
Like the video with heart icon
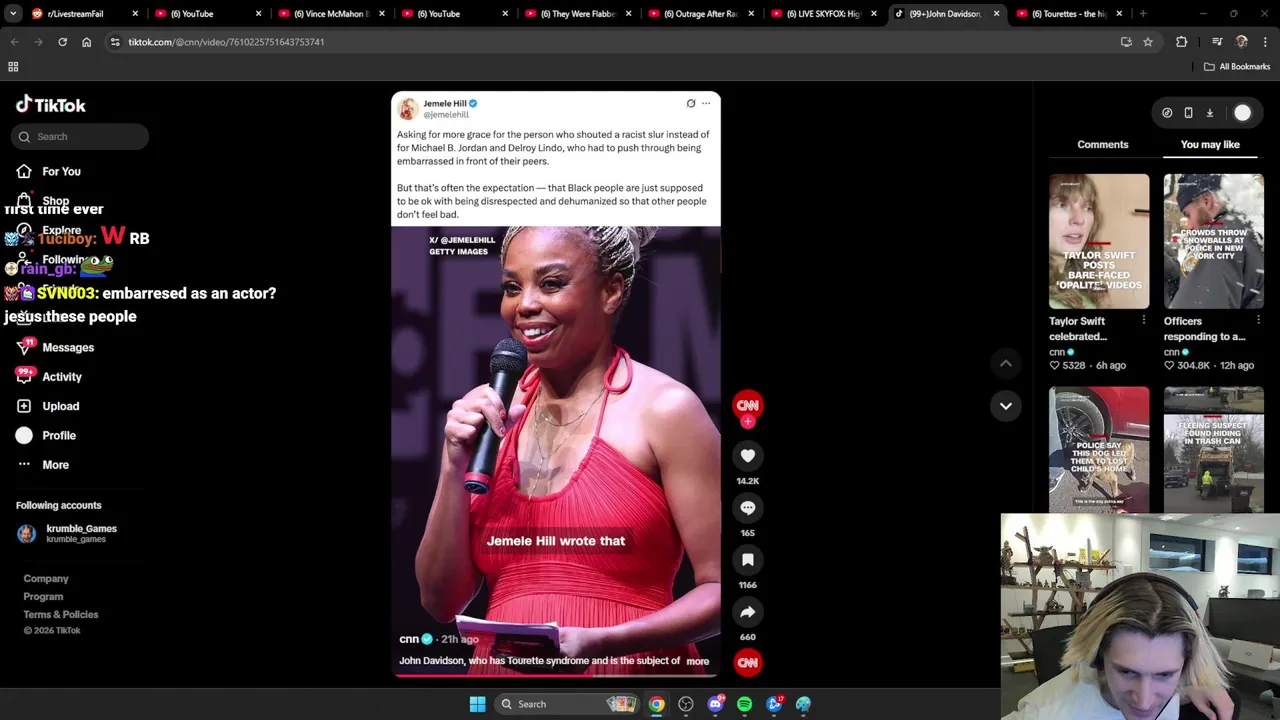point(748,456)
